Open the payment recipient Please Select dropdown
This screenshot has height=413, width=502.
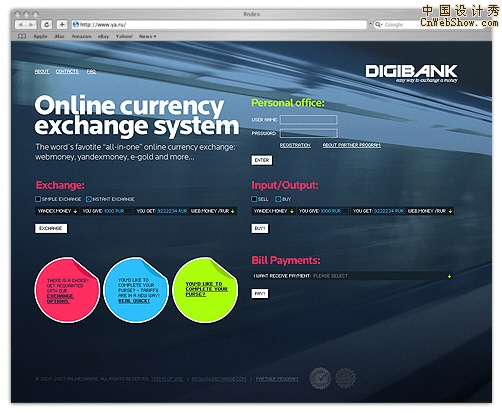(352, 276)
